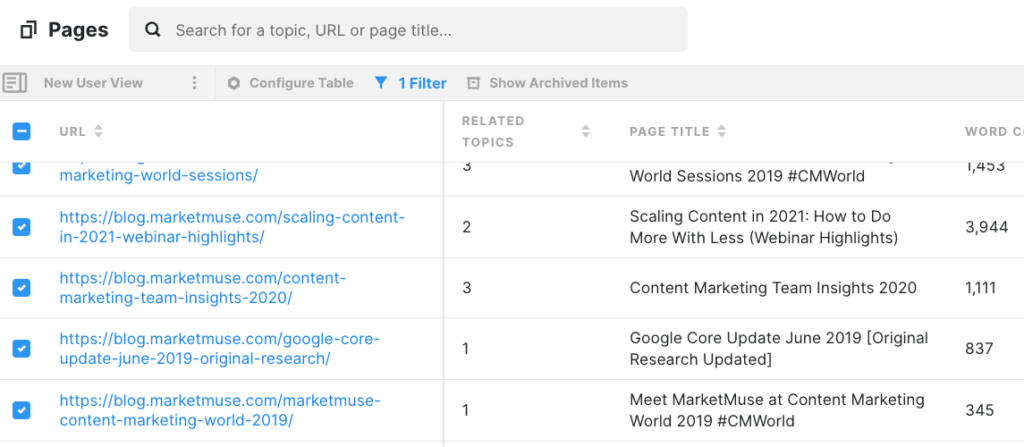Image resolution: width=1024 pixels, height=447 pixels.
Task: Open the New User View options menu
Action: point(194,83)
